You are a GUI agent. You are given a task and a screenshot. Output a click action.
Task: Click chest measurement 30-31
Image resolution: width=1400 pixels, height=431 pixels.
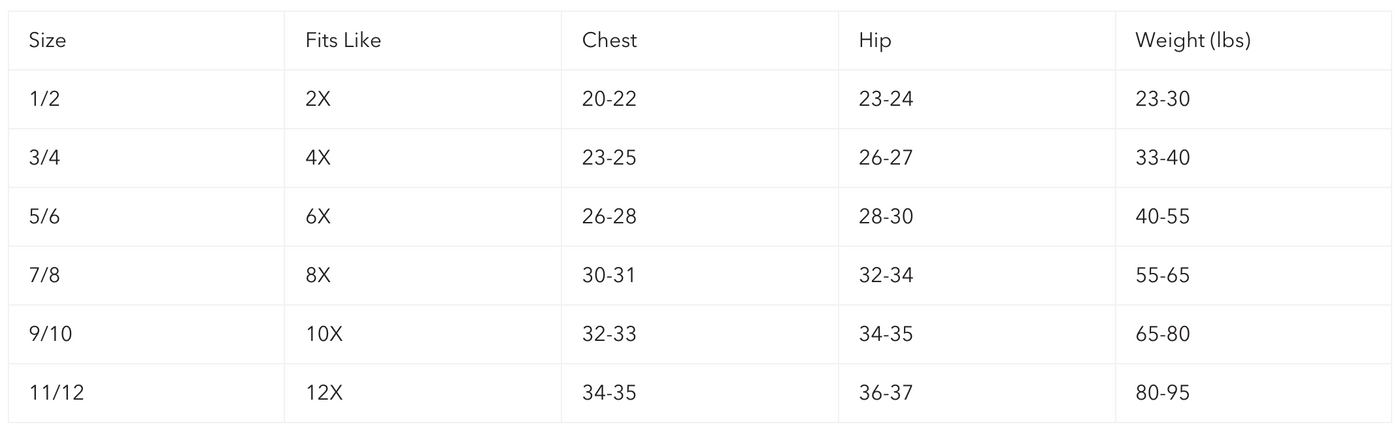click(609, 276)
